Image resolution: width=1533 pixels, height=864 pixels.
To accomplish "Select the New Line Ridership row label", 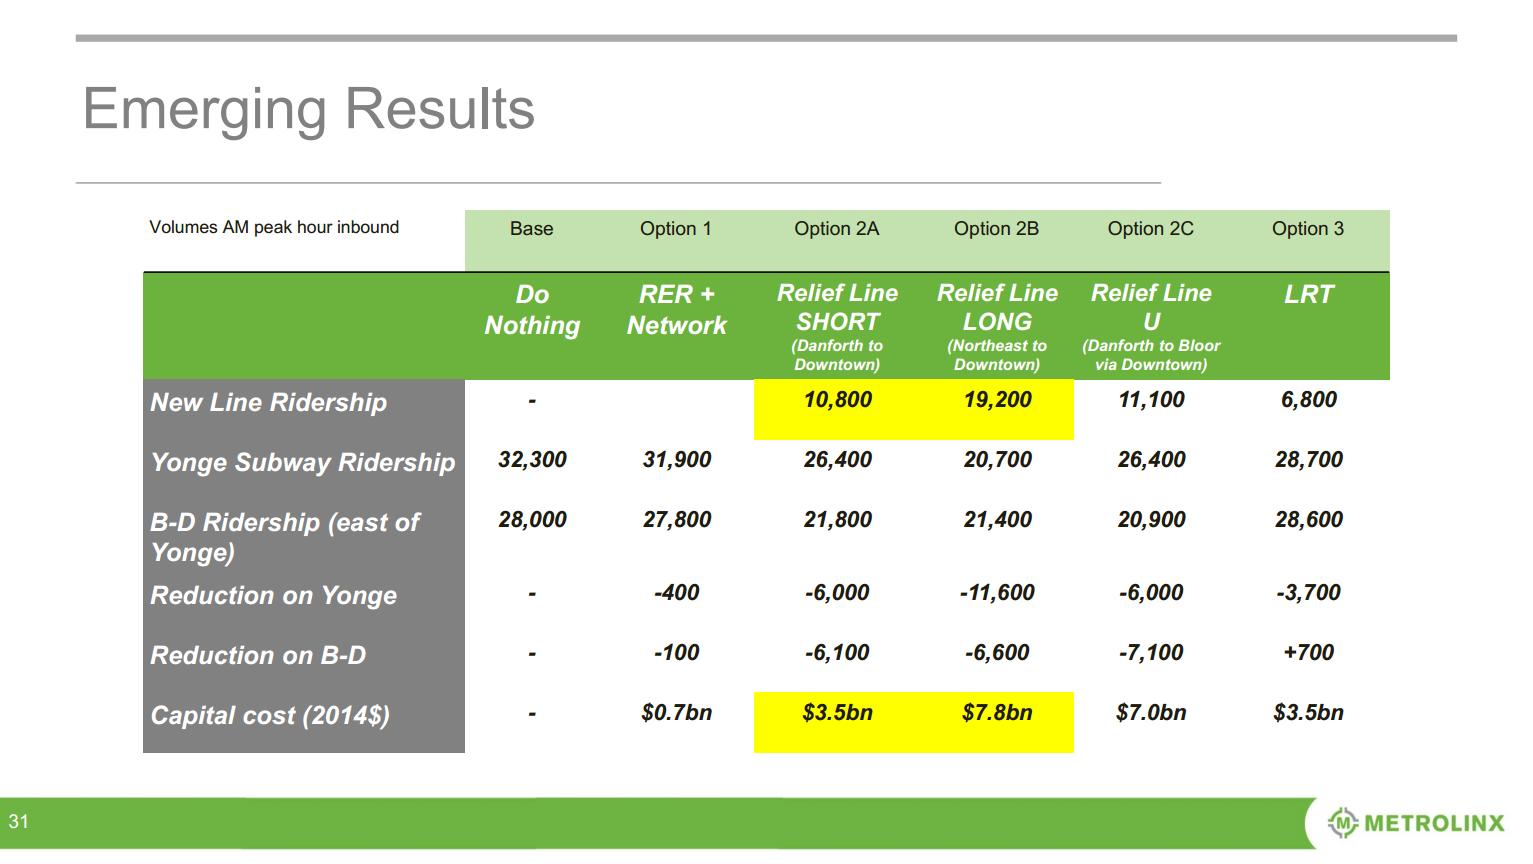I will (x=268, y=402).
